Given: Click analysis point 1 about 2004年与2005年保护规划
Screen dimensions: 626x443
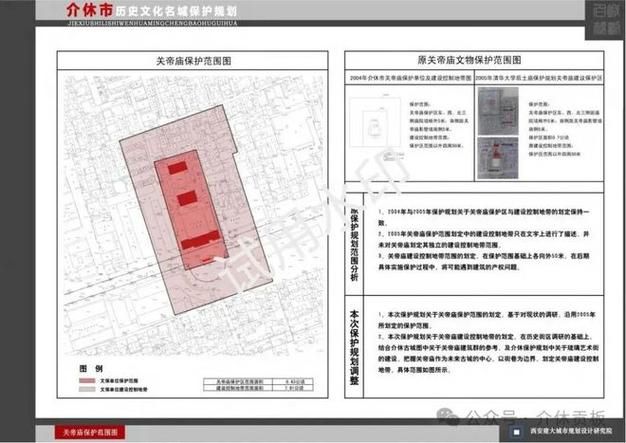Looking at the screenshot, I should pyautogui.click(x=484, y=217).
